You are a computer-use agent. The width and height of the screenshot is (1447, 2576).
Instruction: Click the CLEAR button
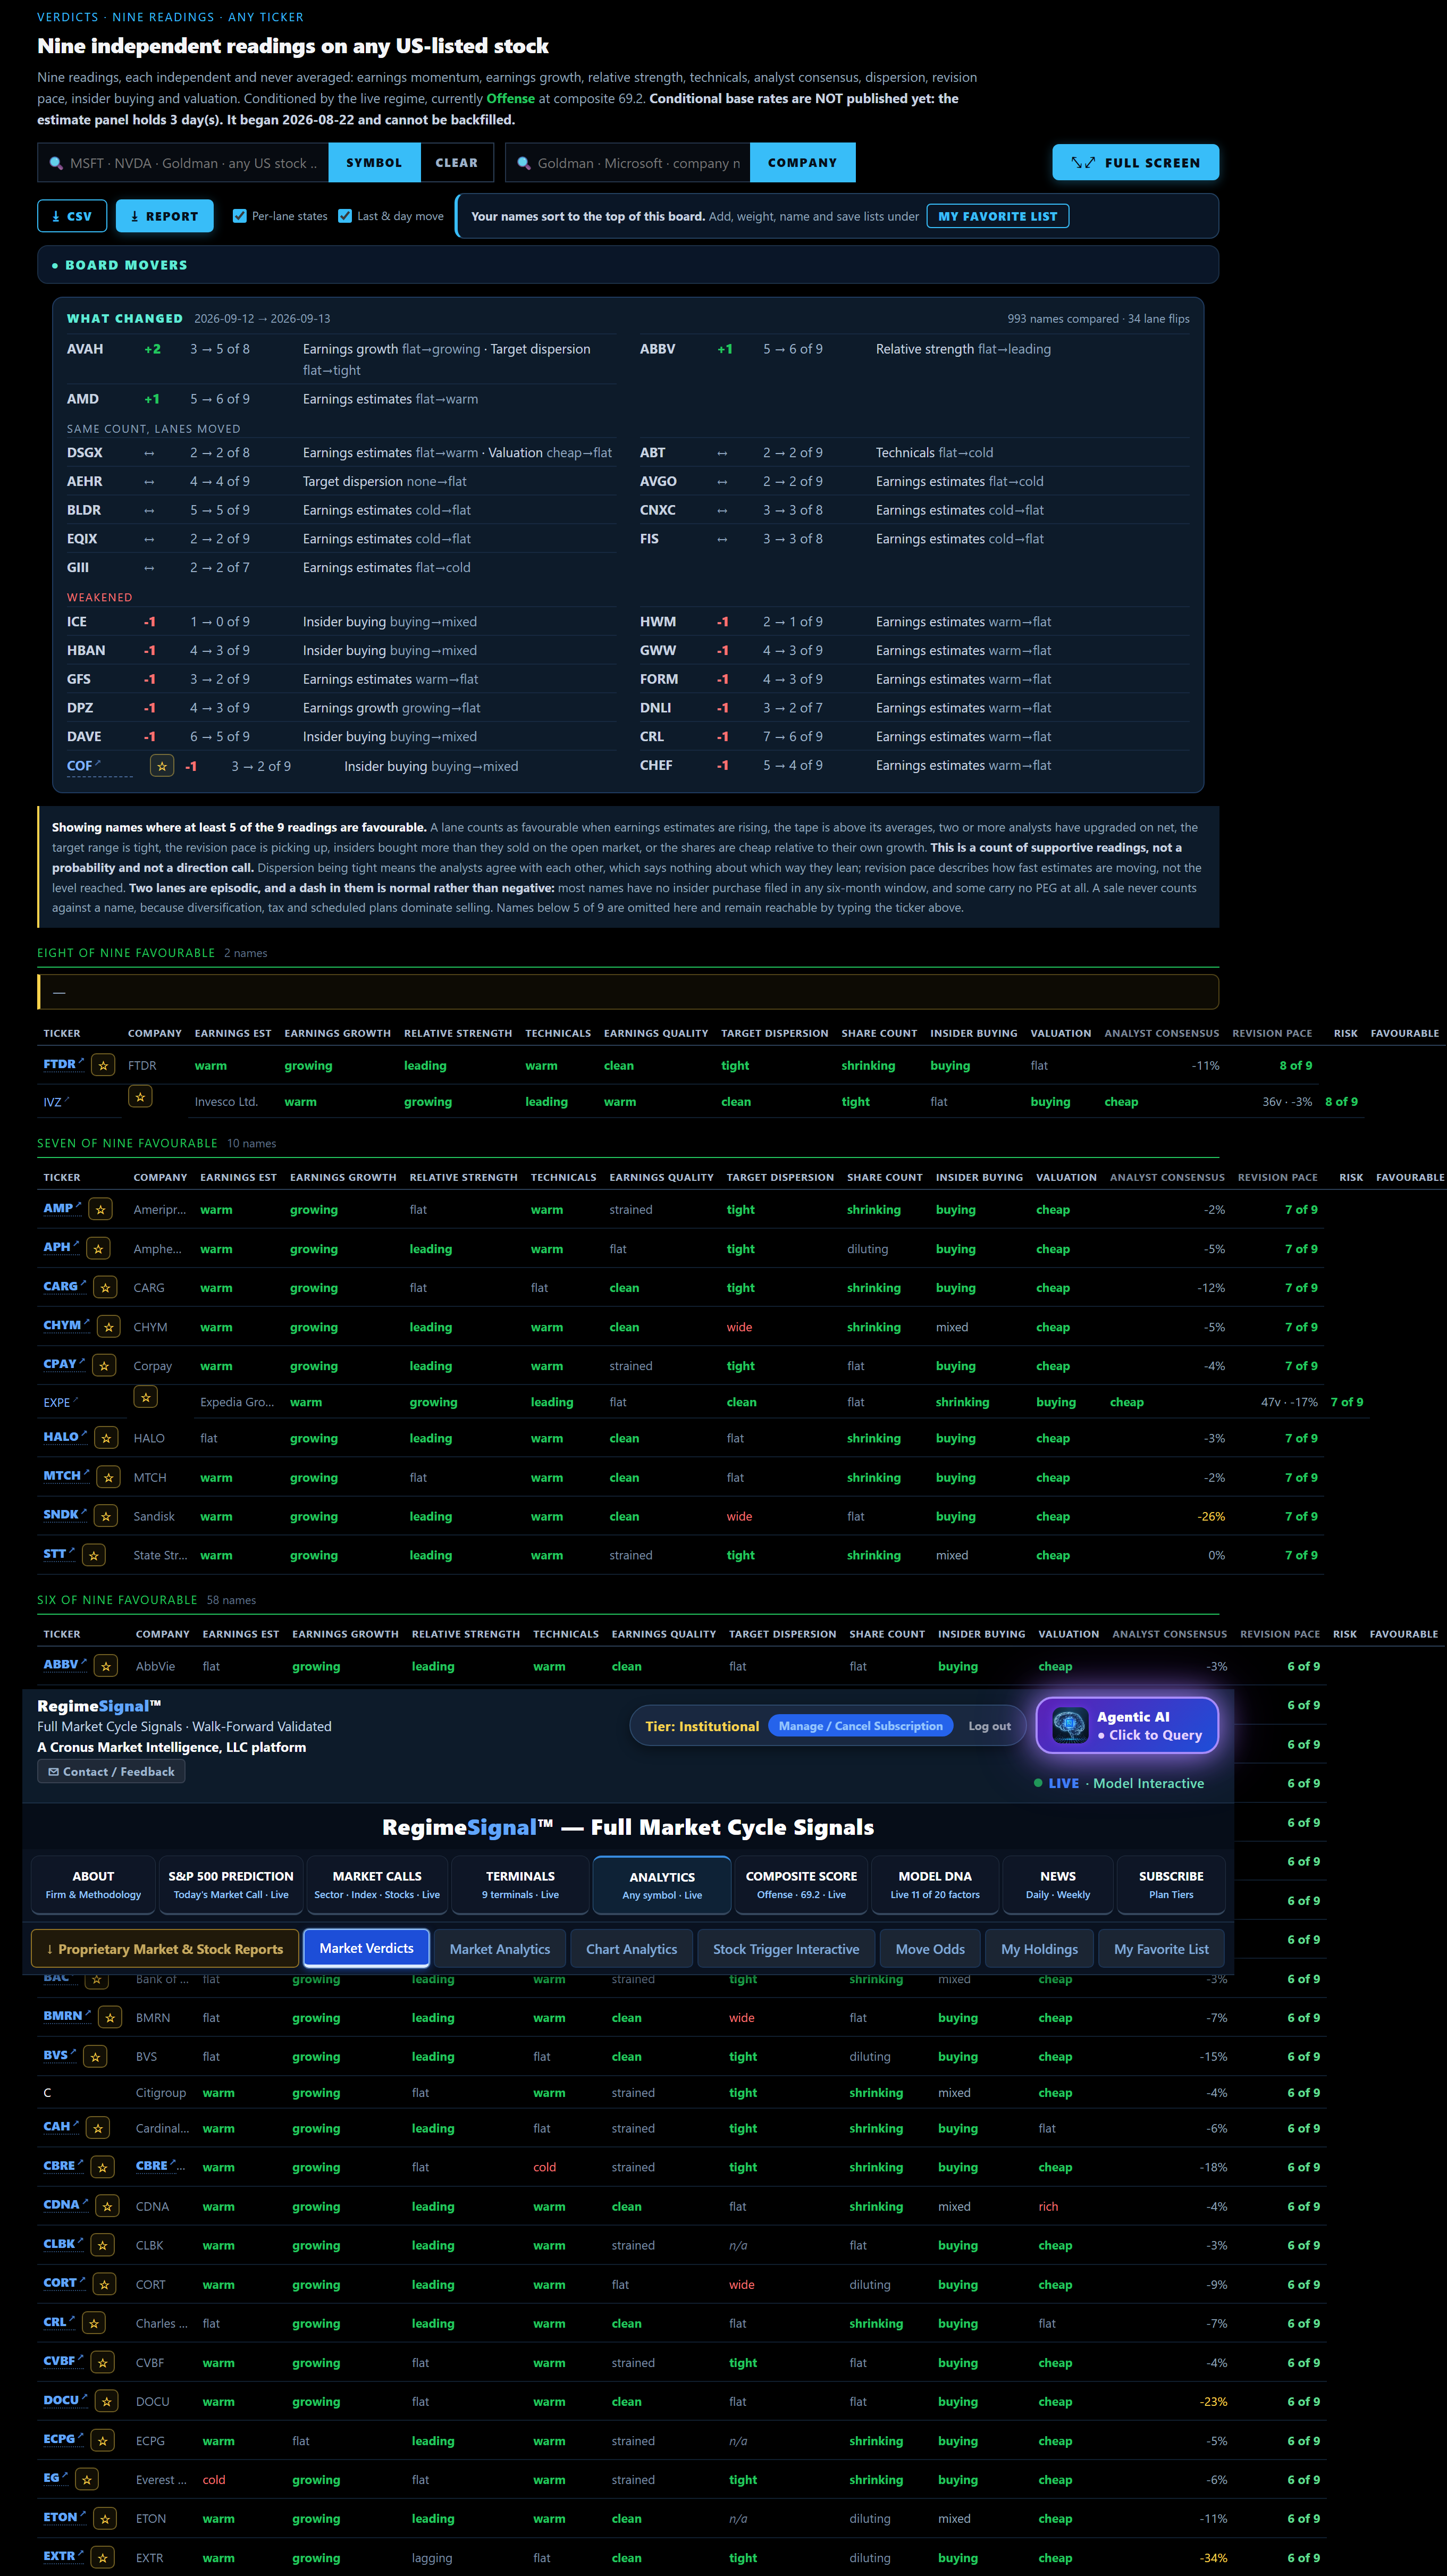tap(456, 163)
